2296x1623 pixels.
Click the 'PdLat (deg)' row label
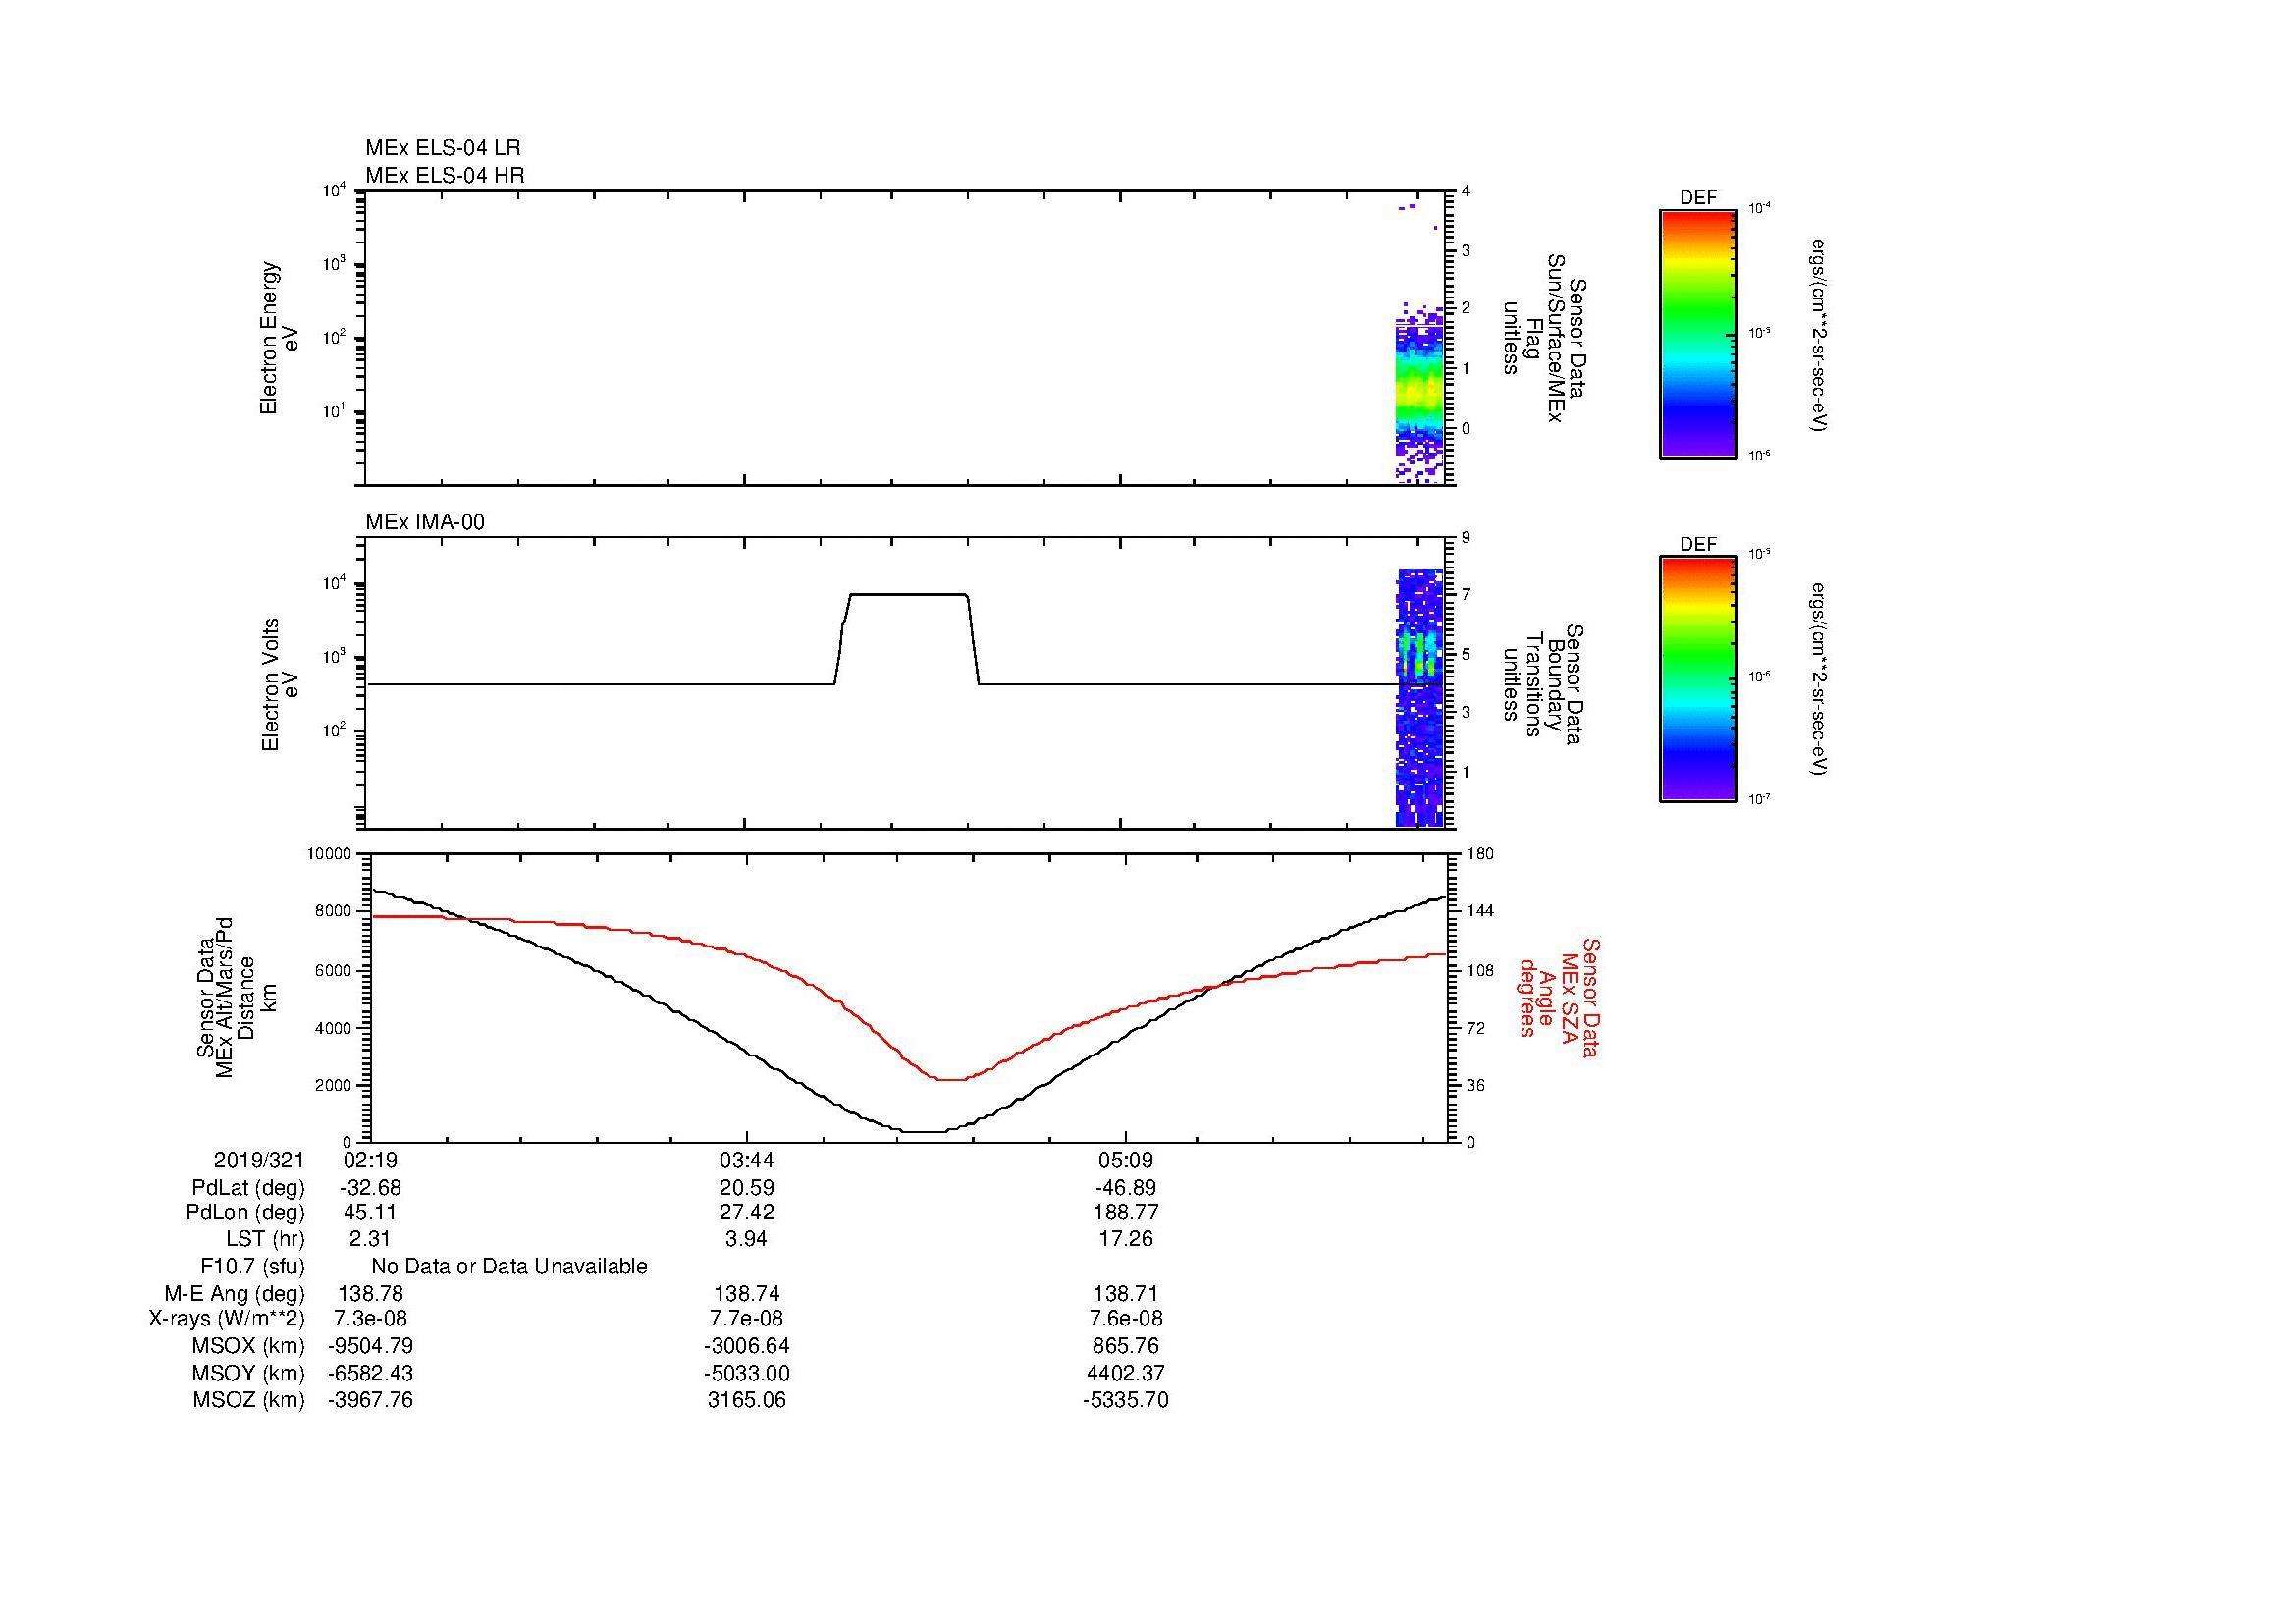(248, 1188)
